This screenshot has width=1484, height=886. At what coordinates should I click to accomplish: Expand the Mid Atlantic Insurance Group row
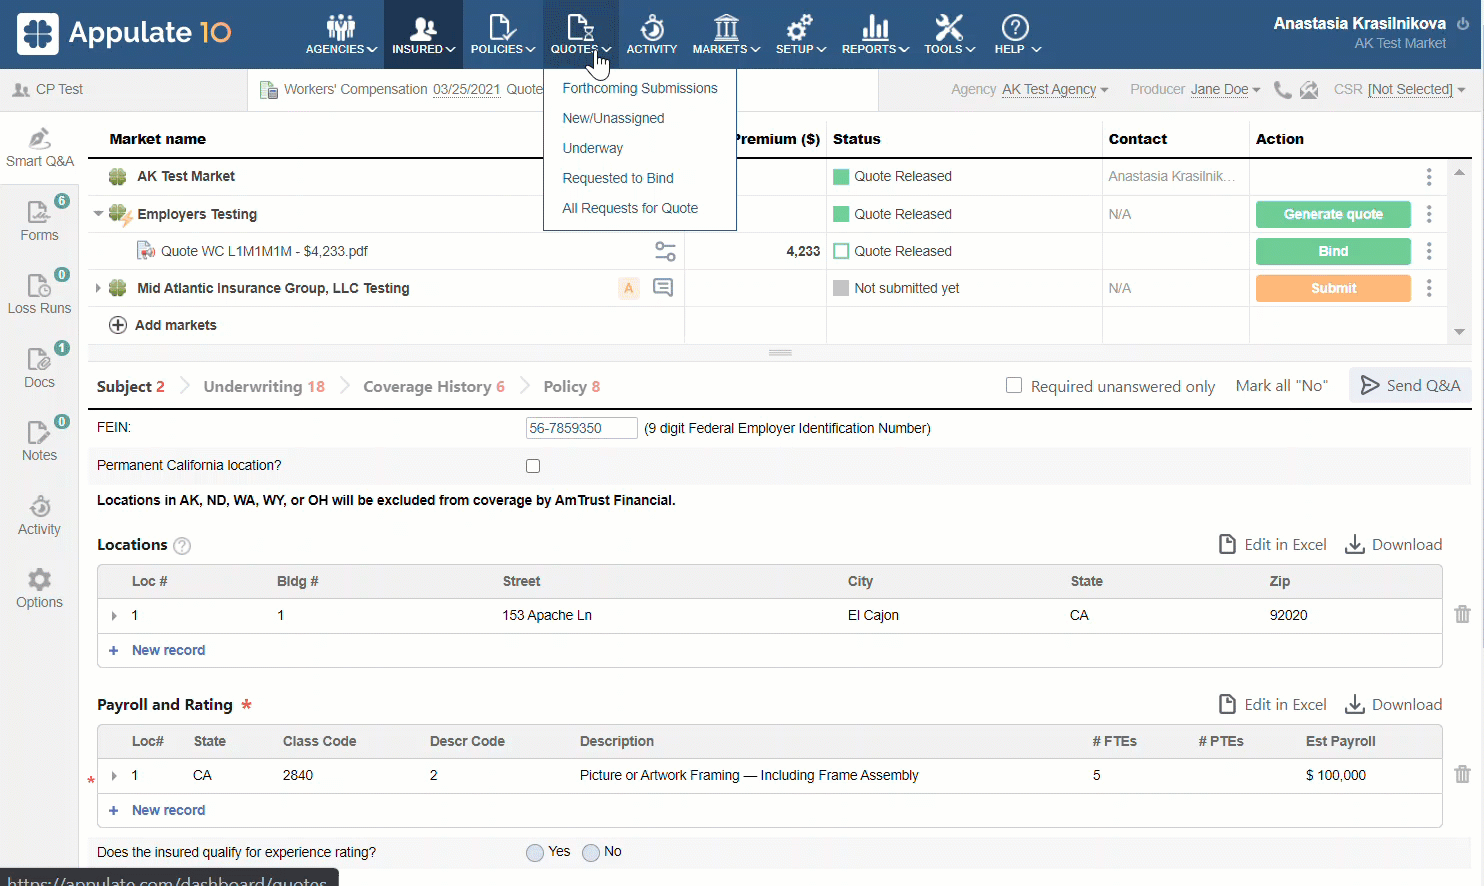coord(98,288)
